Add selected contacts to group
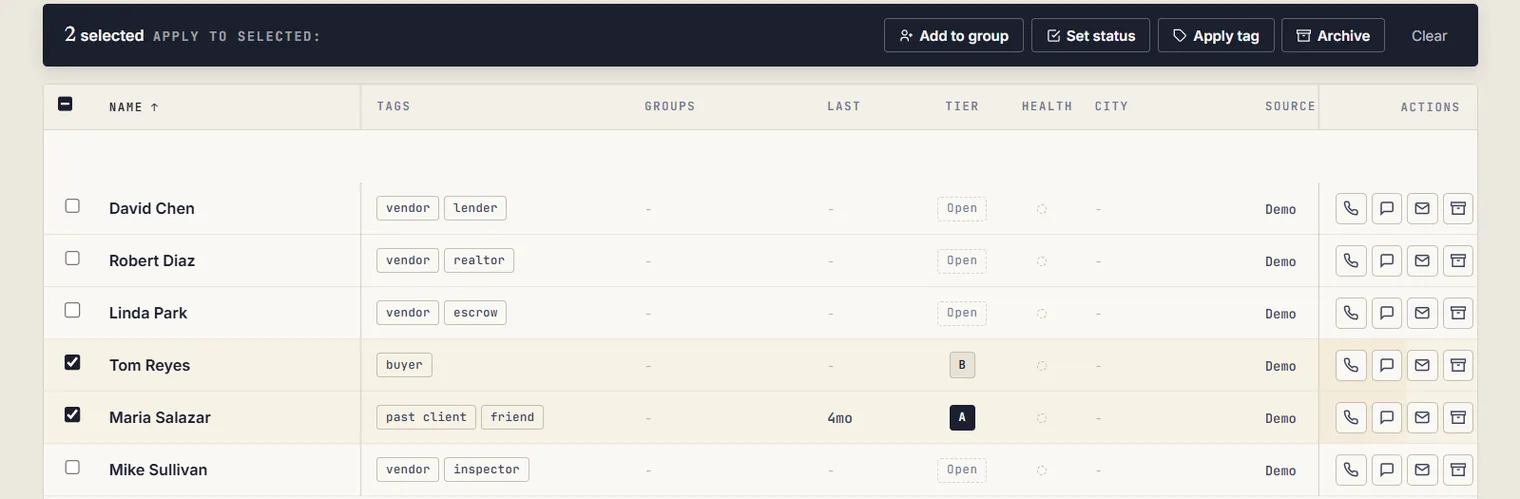The width and height of the screenshot is (1520, 499). tap(954, 35)
